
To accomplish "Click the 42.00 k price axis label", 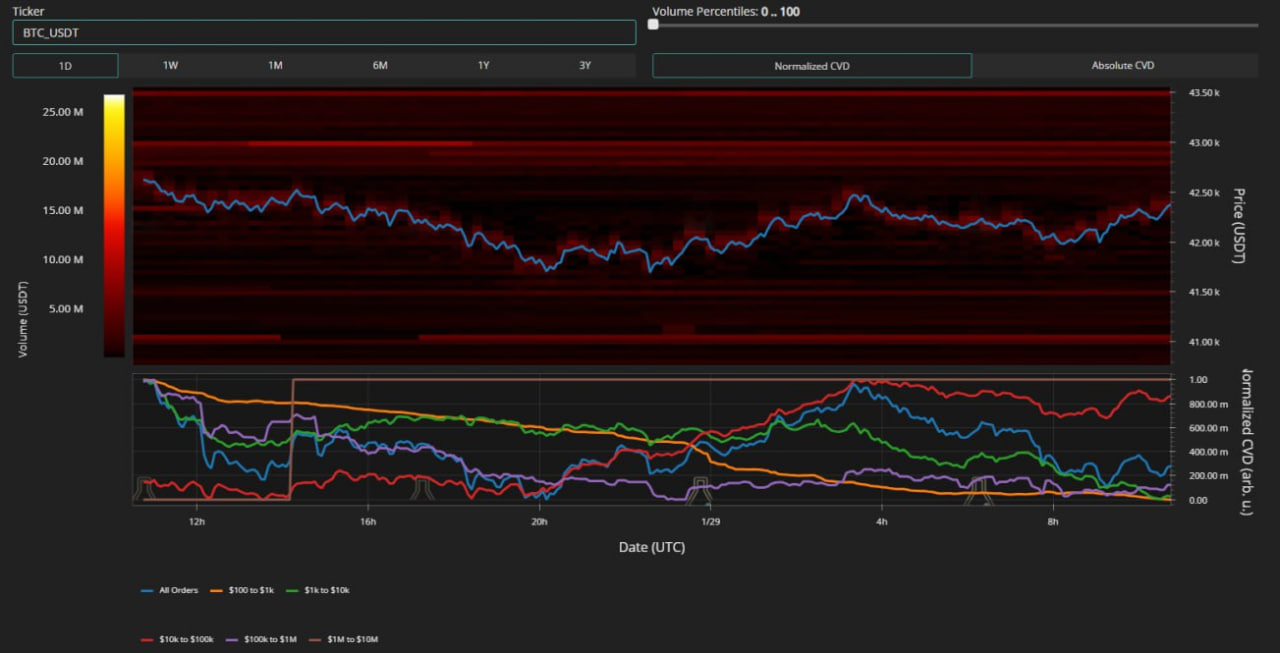I will [x=1203, y=242].
